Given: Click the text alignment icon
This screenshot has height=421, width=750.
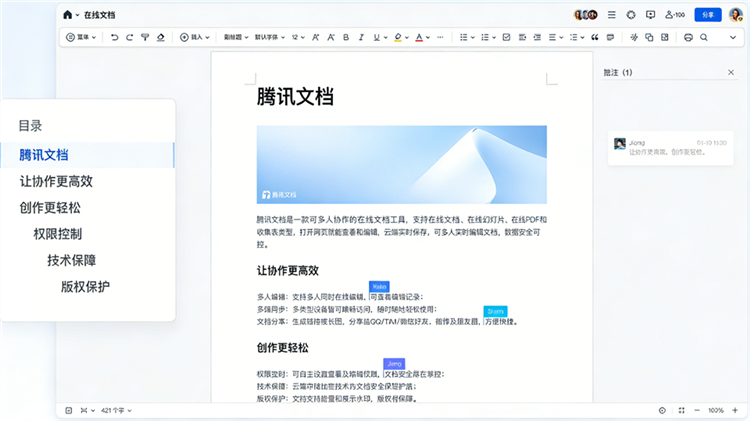Looking at the screenshot, I should 552,37.
